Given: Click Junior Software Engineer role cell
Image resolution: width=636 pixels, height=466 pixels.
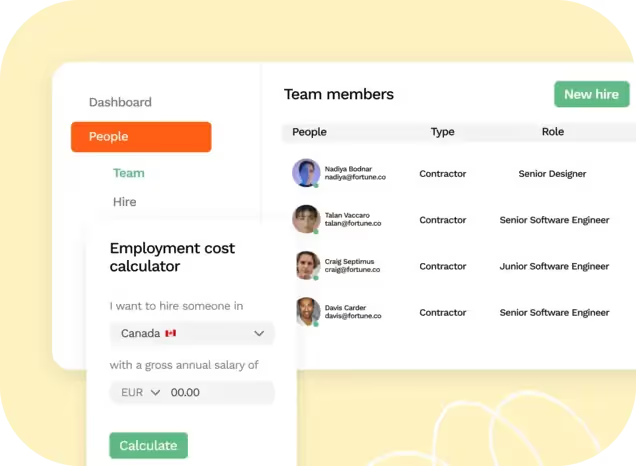Looking at the screenshot, I should [x=554, y=266].
